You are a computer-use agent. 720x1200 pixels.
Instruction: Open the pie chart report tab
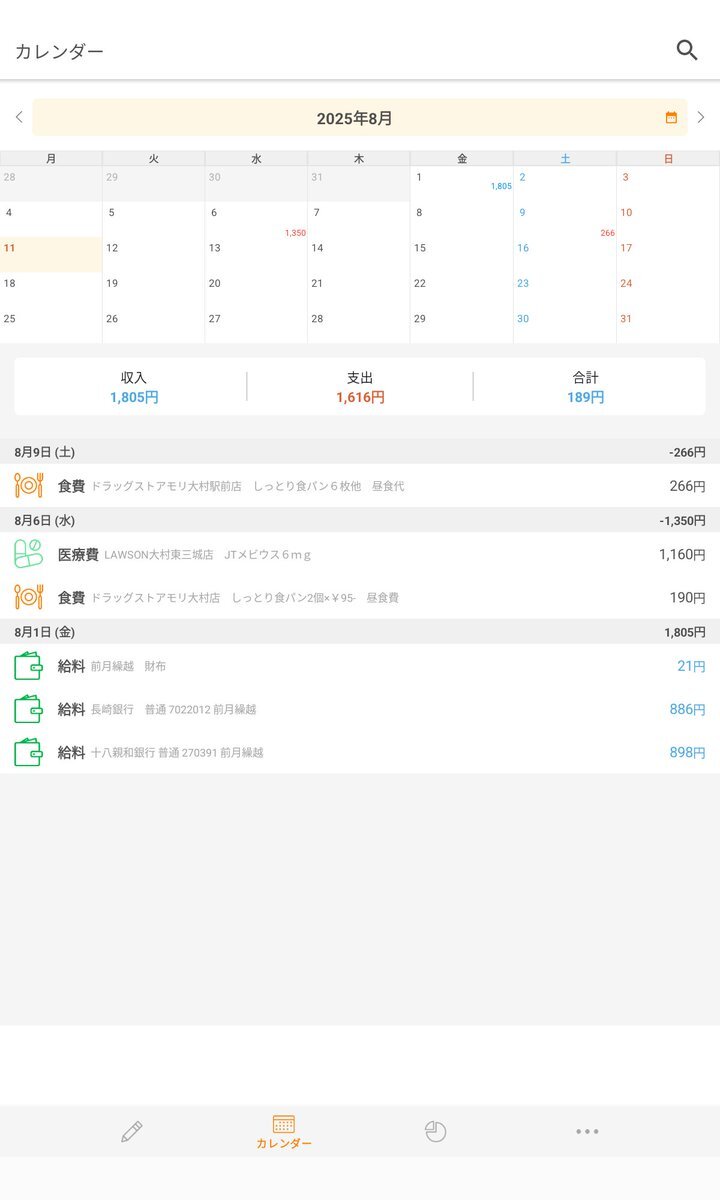point(435,1131)
